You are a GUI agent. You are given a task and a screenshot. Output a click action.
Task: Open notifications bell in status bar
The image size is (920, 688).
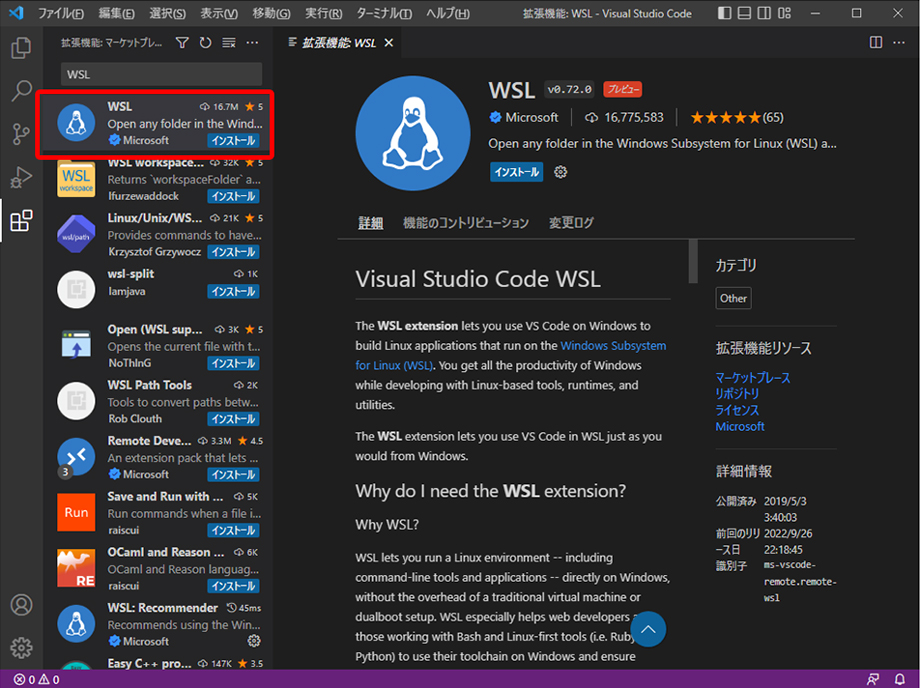pos(899,680)
